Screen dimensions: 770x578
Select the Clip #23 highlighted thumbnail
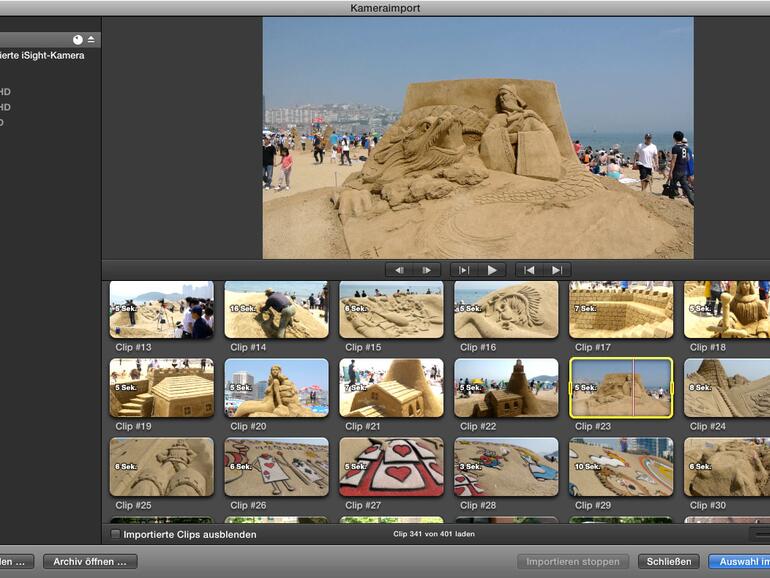click(x=620, y=388)
